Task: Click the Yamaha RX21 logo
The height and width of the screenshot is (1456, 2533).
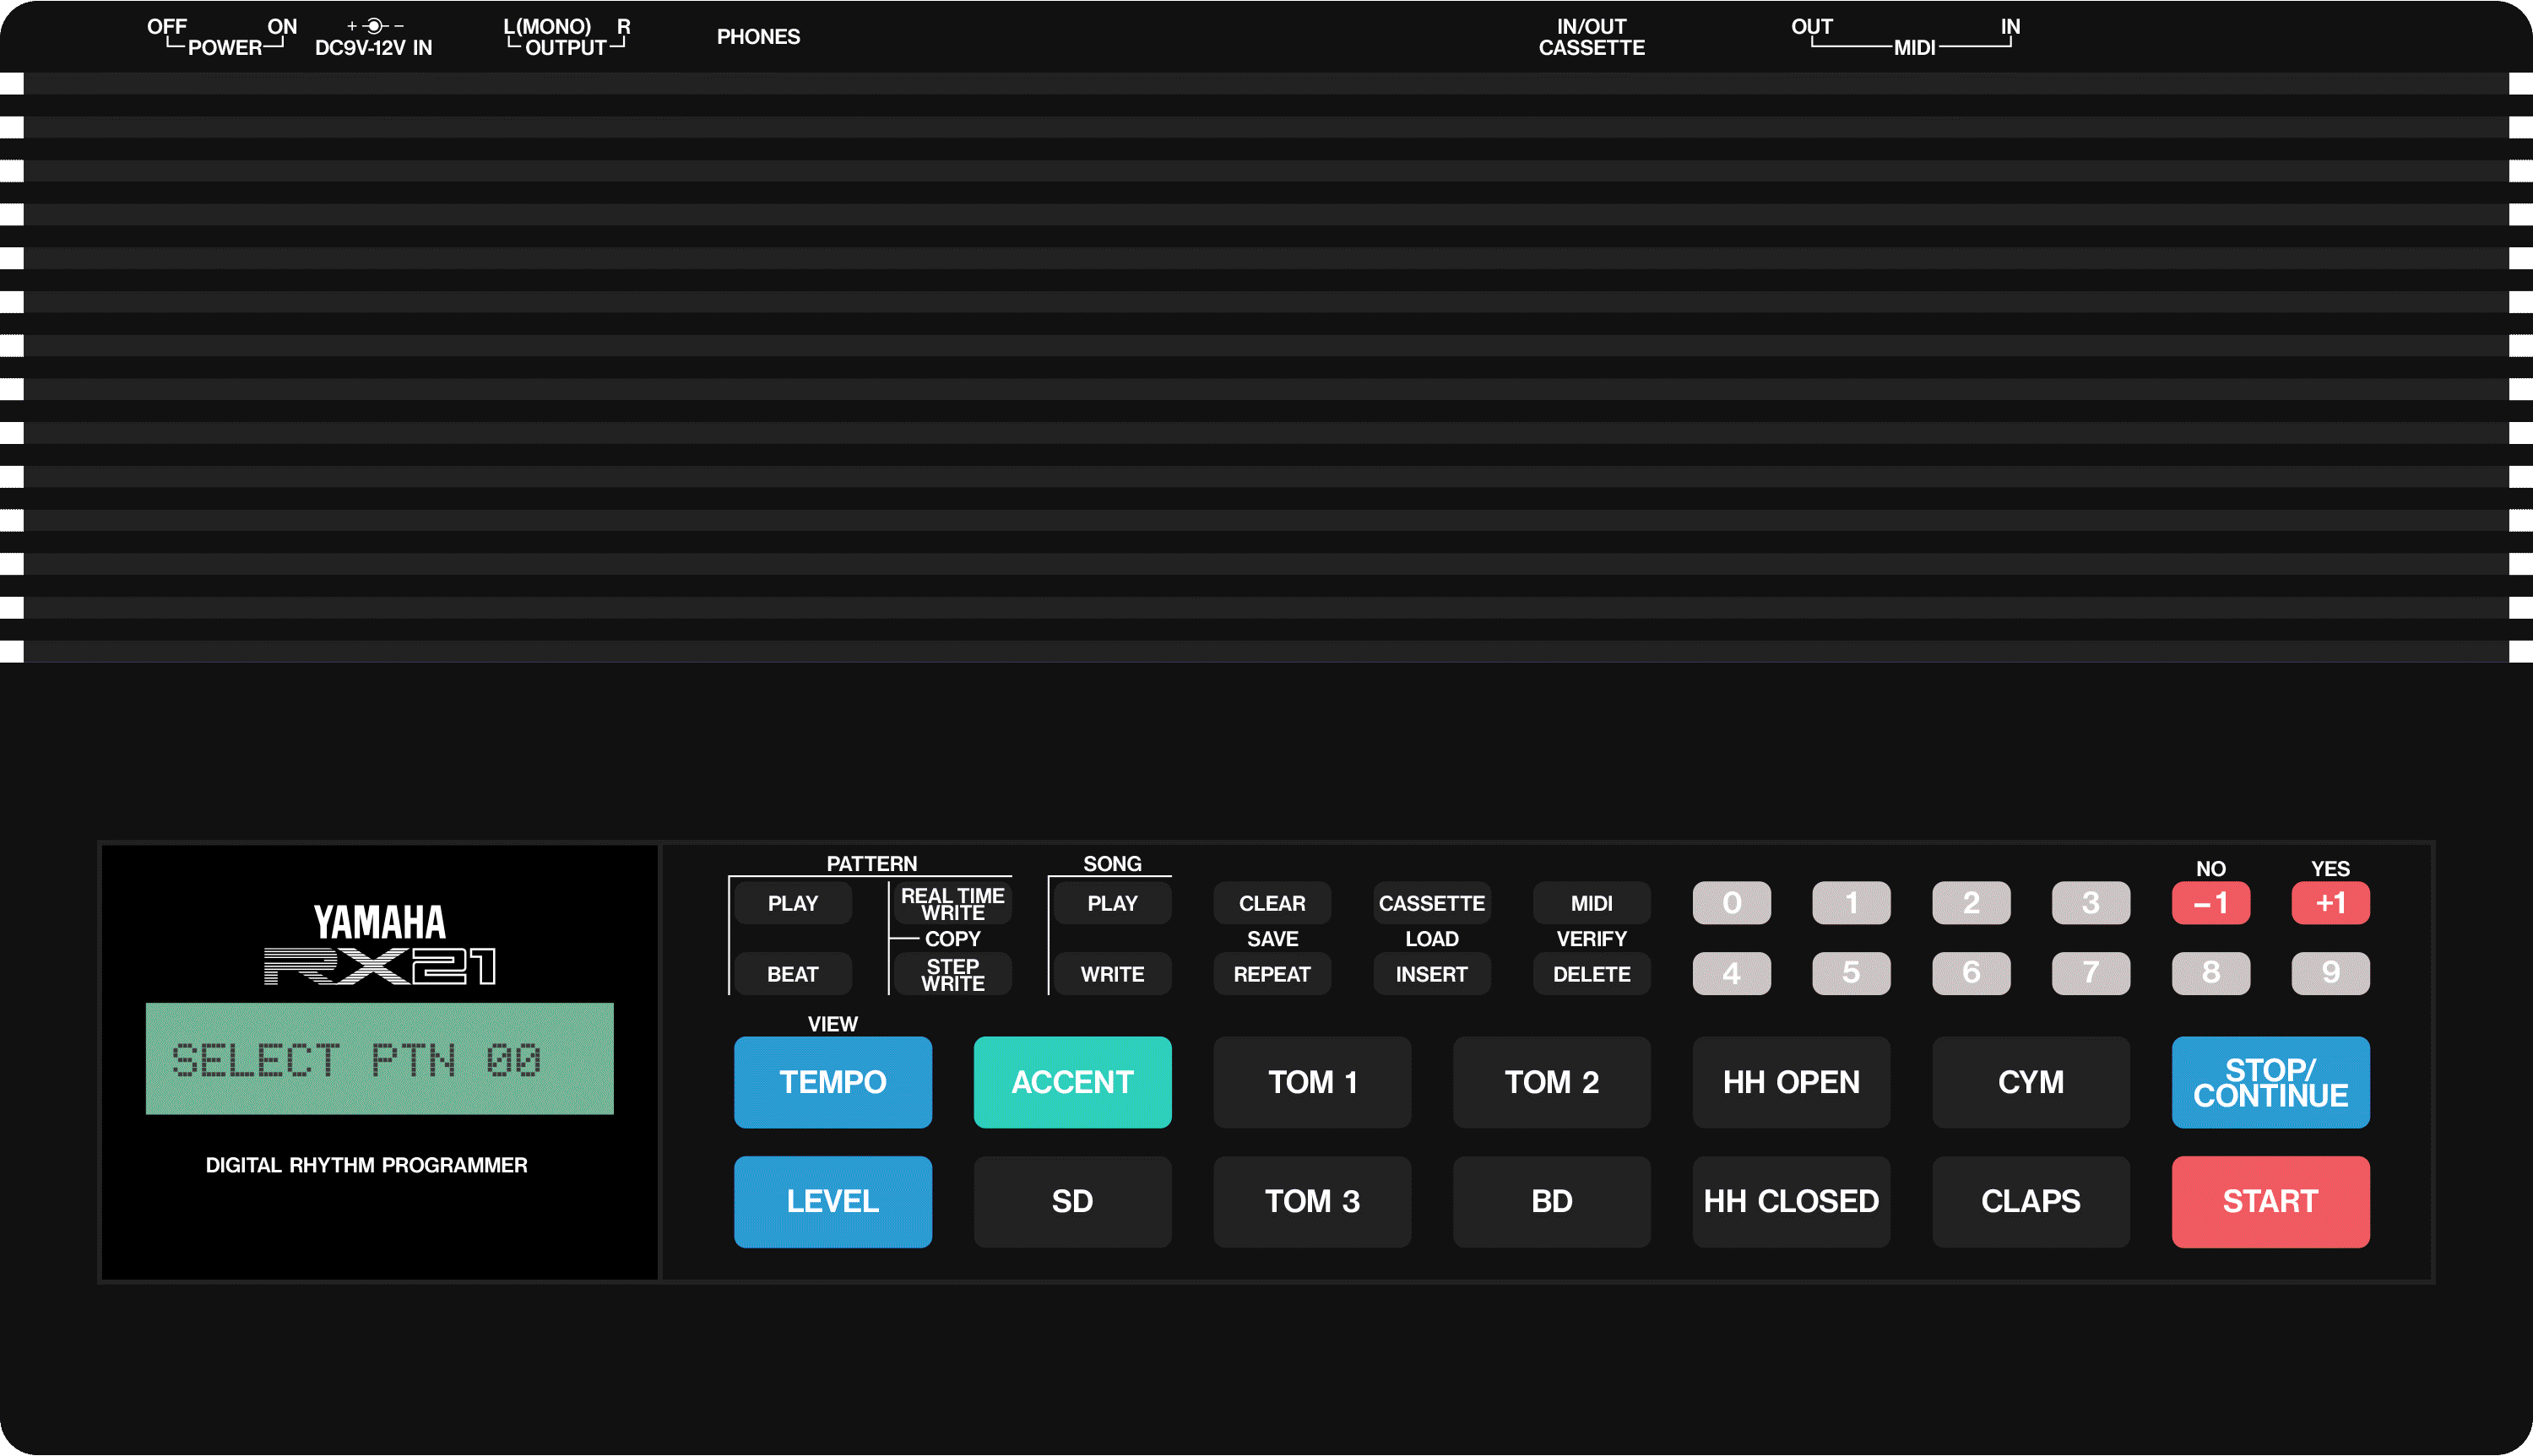Action: 380,945
